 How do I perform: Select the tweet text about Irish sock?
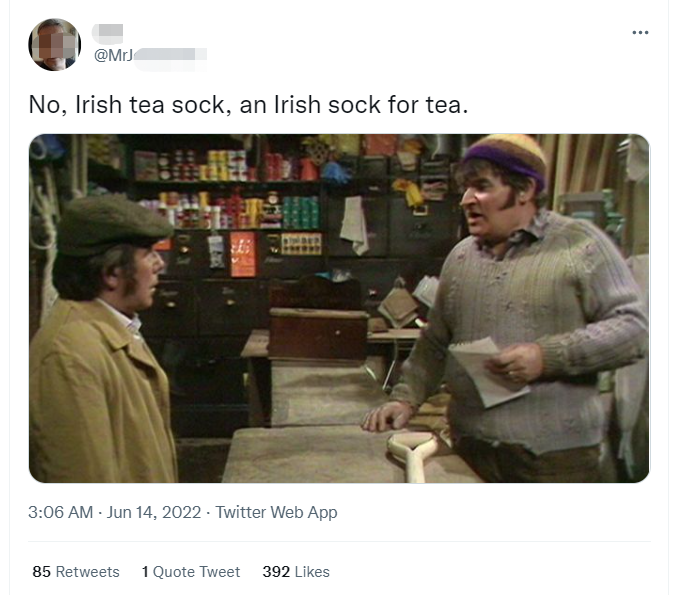248,105
